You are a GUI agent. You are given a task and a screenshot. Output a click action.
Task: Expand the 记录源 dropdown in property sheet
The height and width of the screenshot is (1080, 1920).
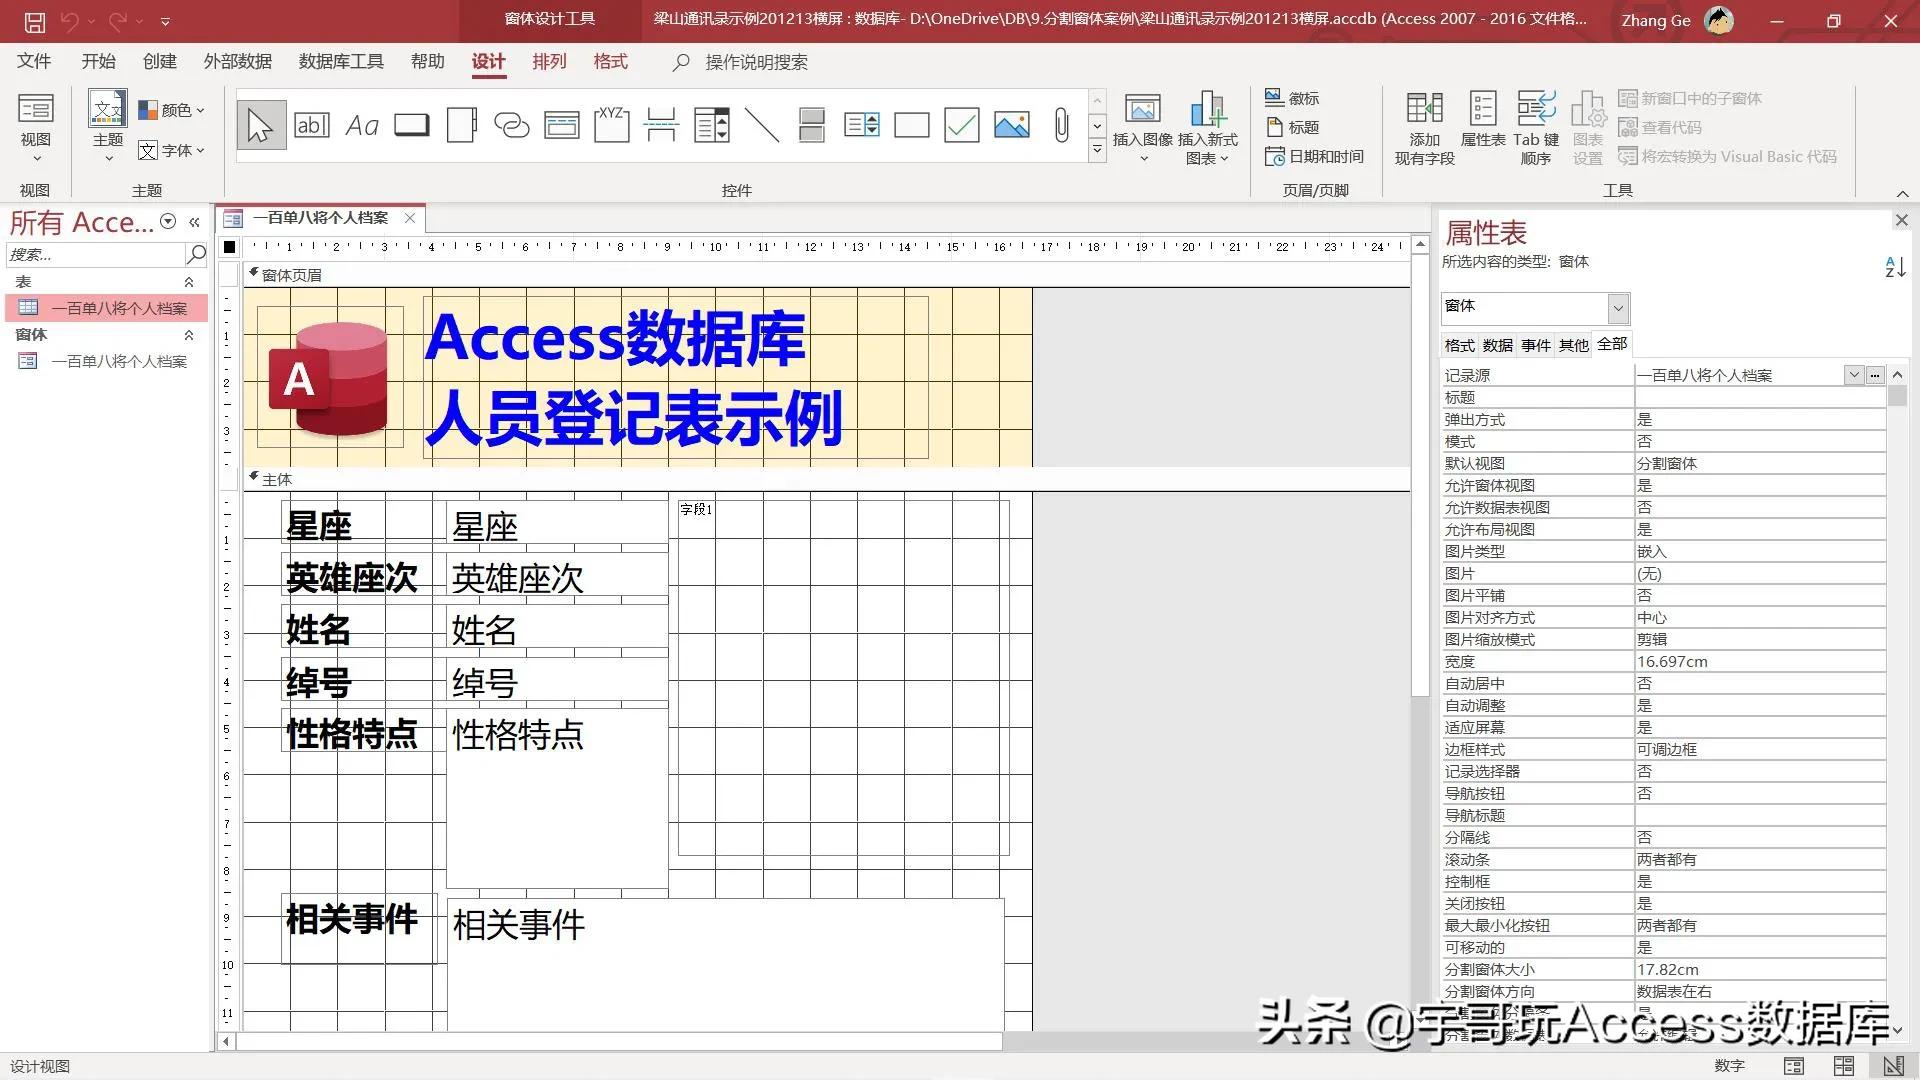click(1852, 375)
